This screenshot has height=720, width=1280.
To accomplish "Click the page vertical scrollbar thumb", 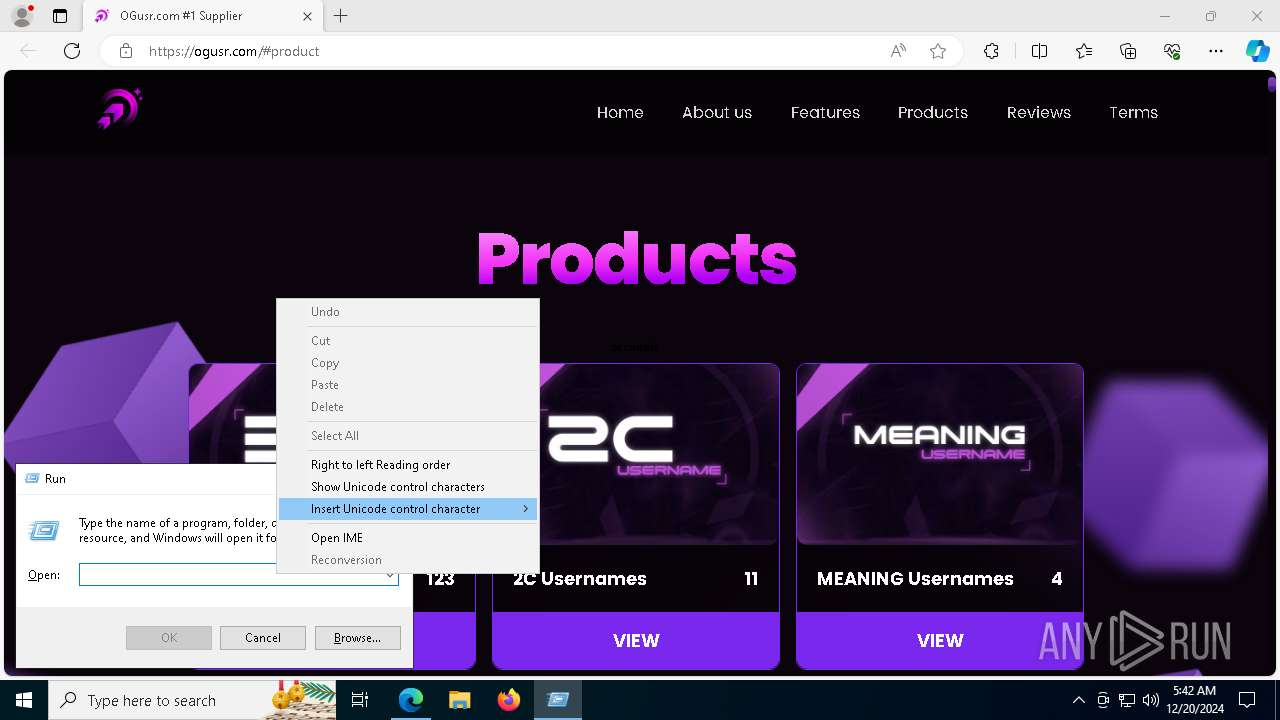I will click(1272, 84).
